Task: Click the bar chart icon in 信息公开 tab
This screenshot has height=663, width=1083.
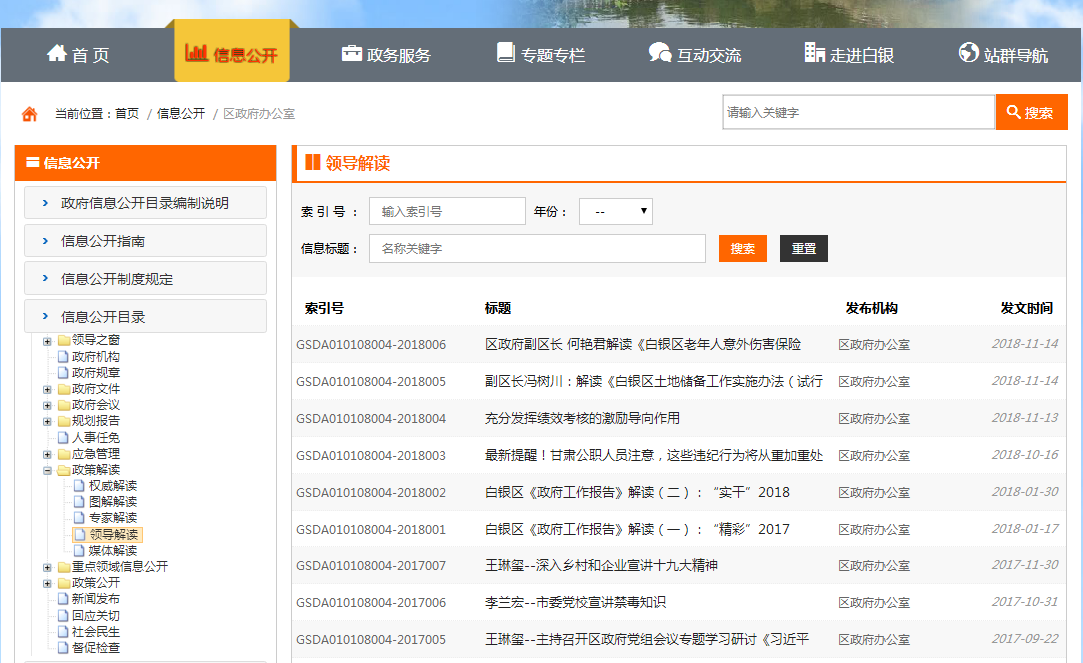Action: point(196,52)
